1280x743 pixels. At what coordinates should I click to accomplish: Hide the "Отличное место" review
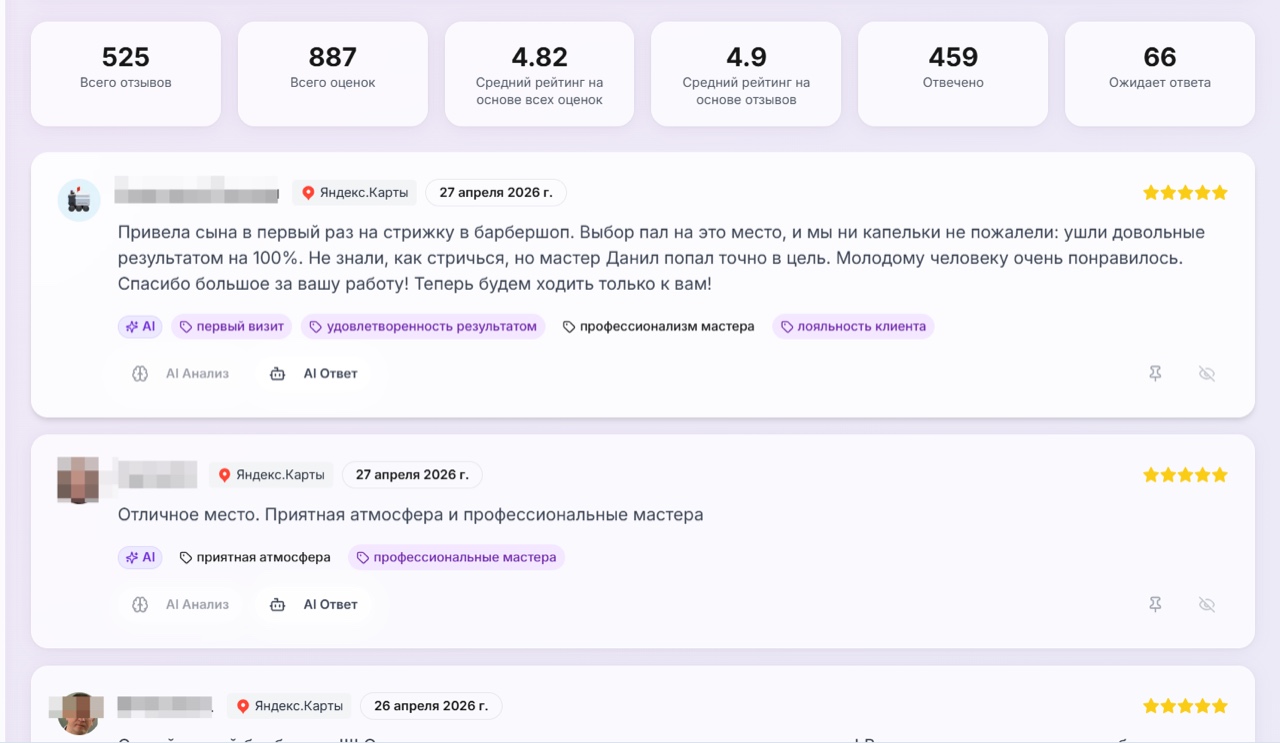pyautogui.click(x=1207, y=604)
